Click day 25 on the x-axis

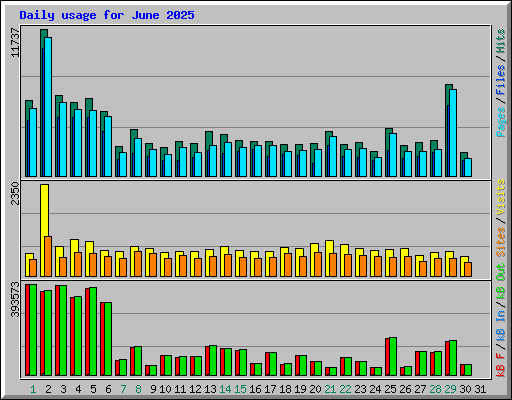click(x=390, y=389)
